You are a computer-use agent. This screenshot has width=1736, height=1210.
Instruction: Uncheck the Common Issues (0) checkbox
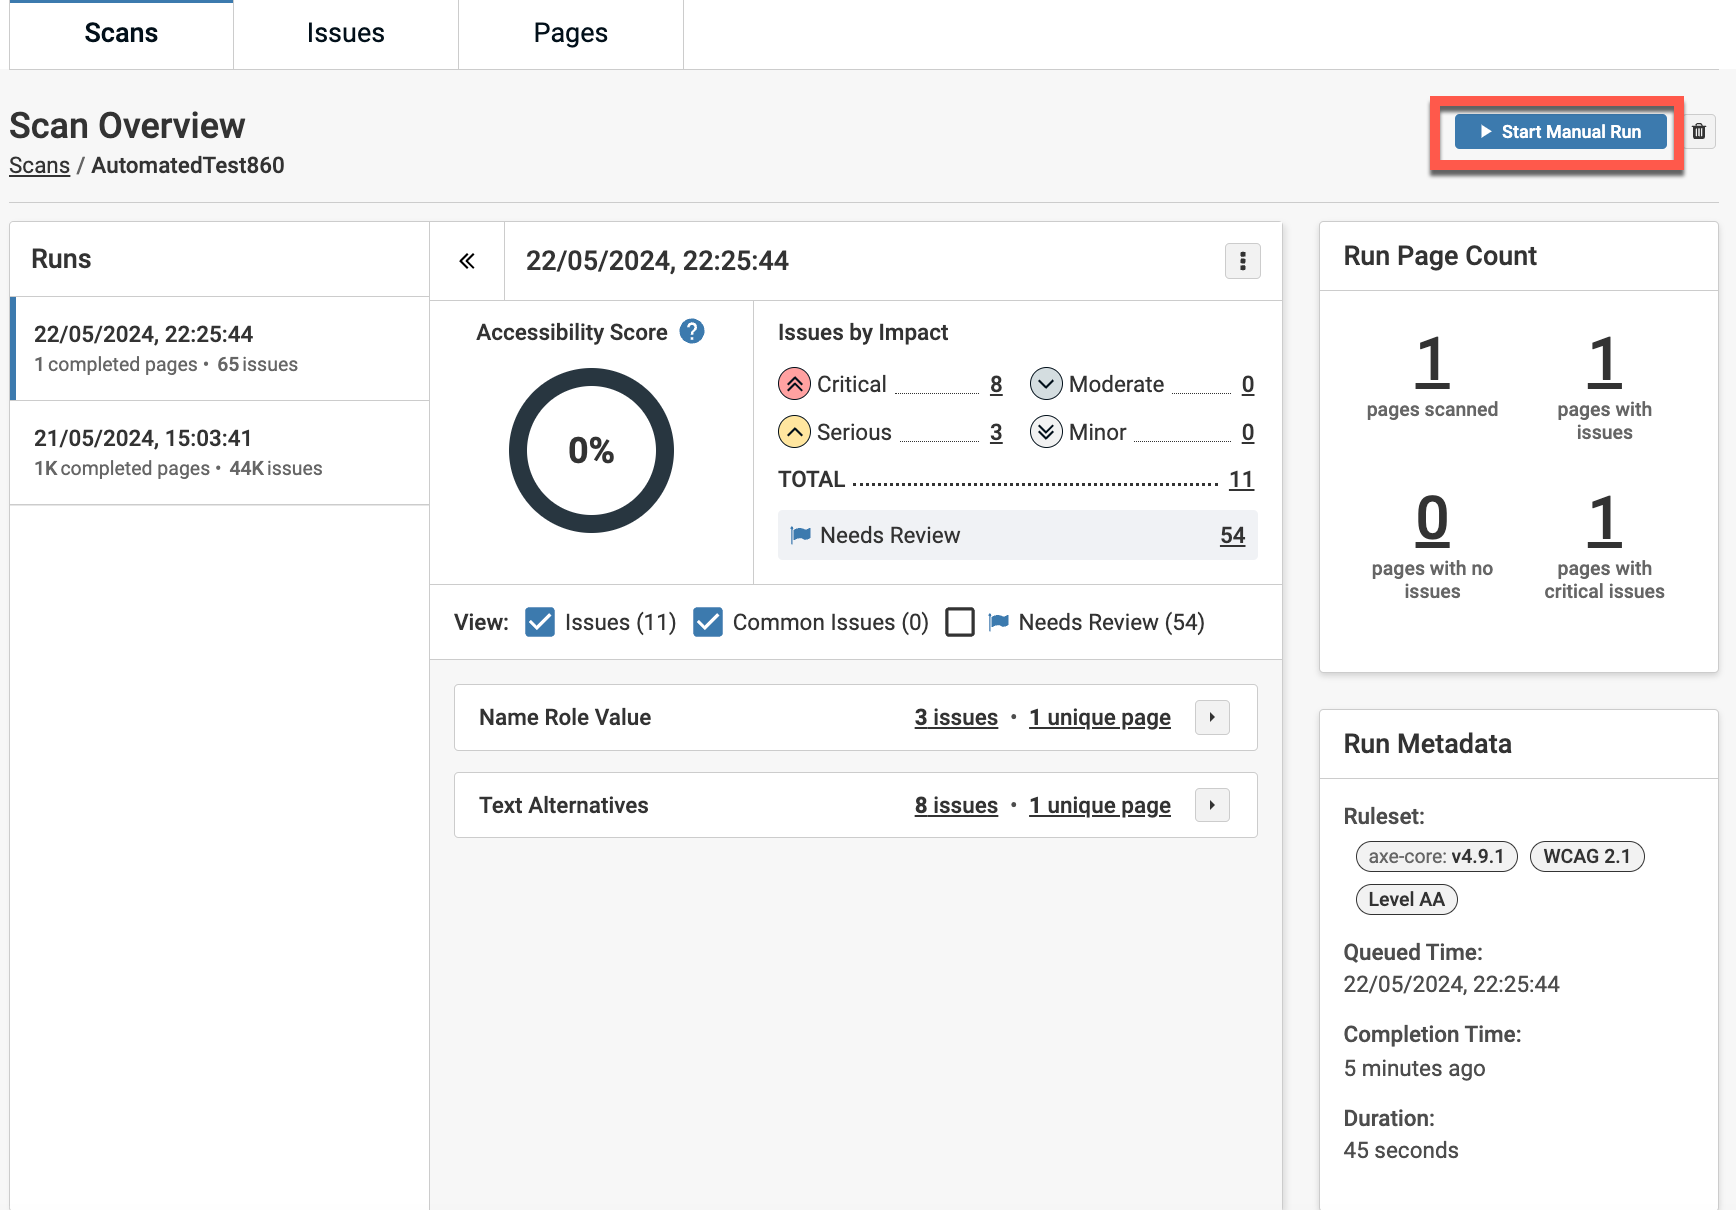(708, 622)
